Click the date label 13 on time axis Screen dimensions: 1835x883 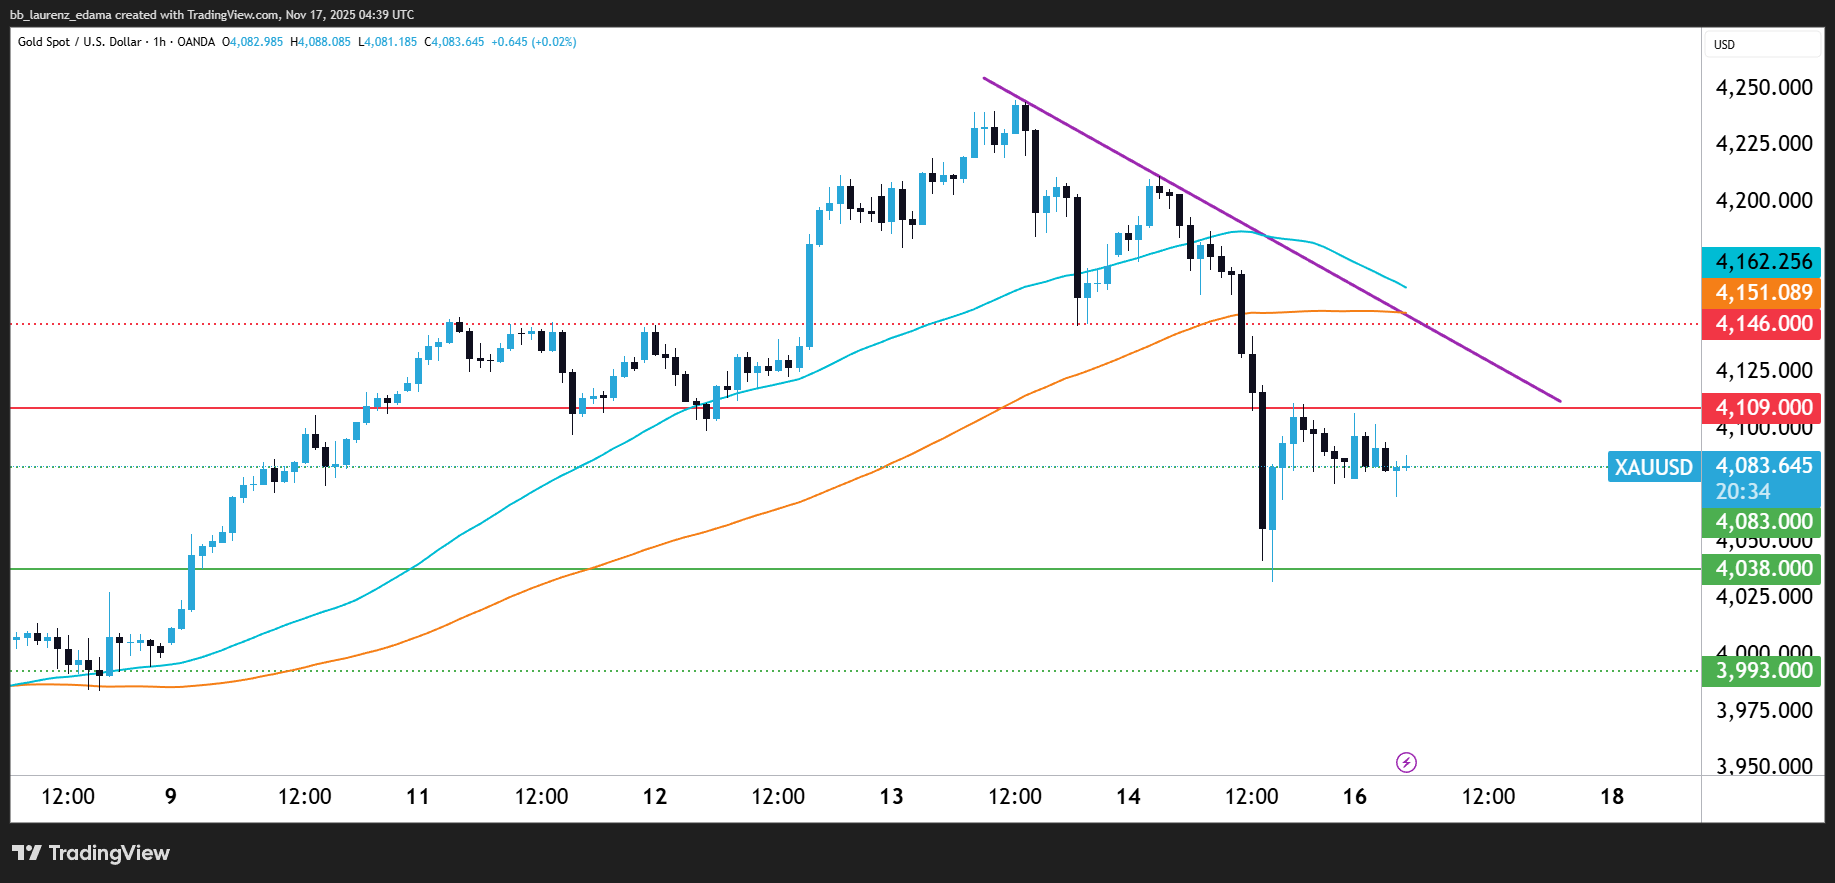pos(891,797)
